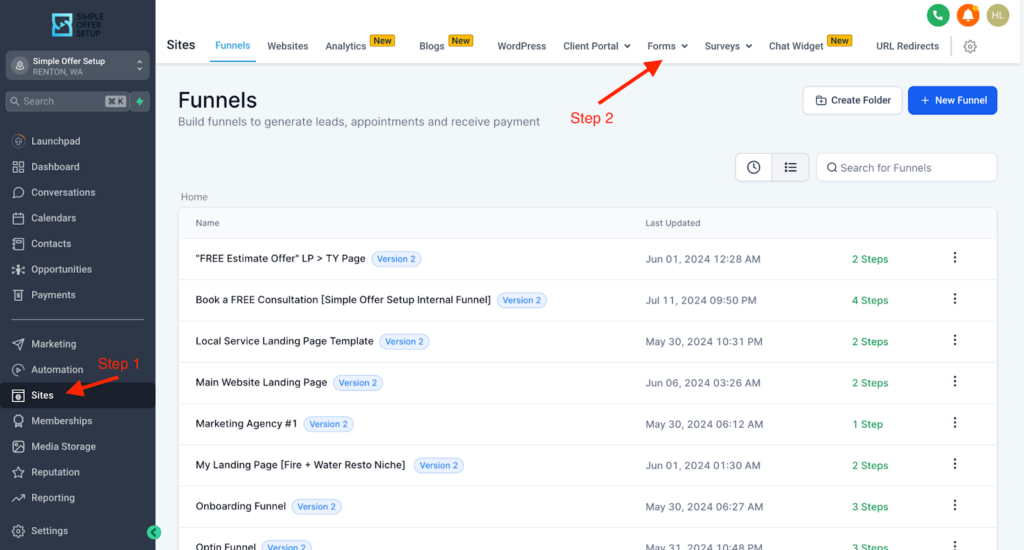Screen dimensions: 1024x550
Task: Open options menu for FREE Estimate Offer funnel
Action: point(955,258)
